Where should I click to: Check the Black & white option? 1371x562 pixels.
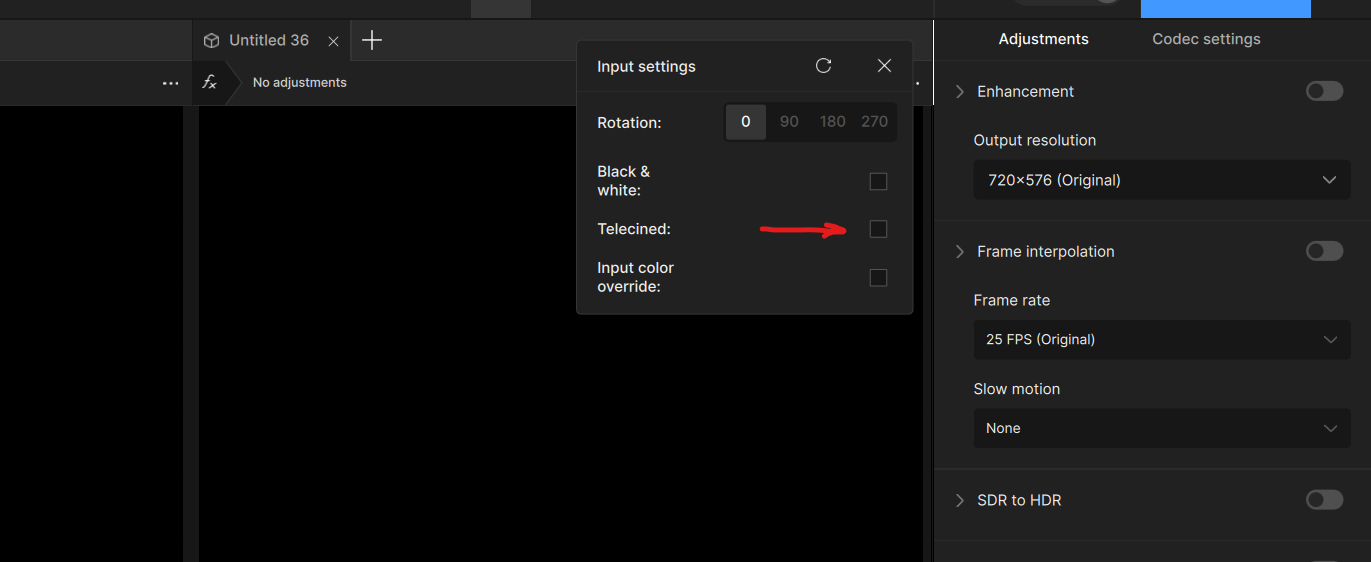click(x=878, y=181)
